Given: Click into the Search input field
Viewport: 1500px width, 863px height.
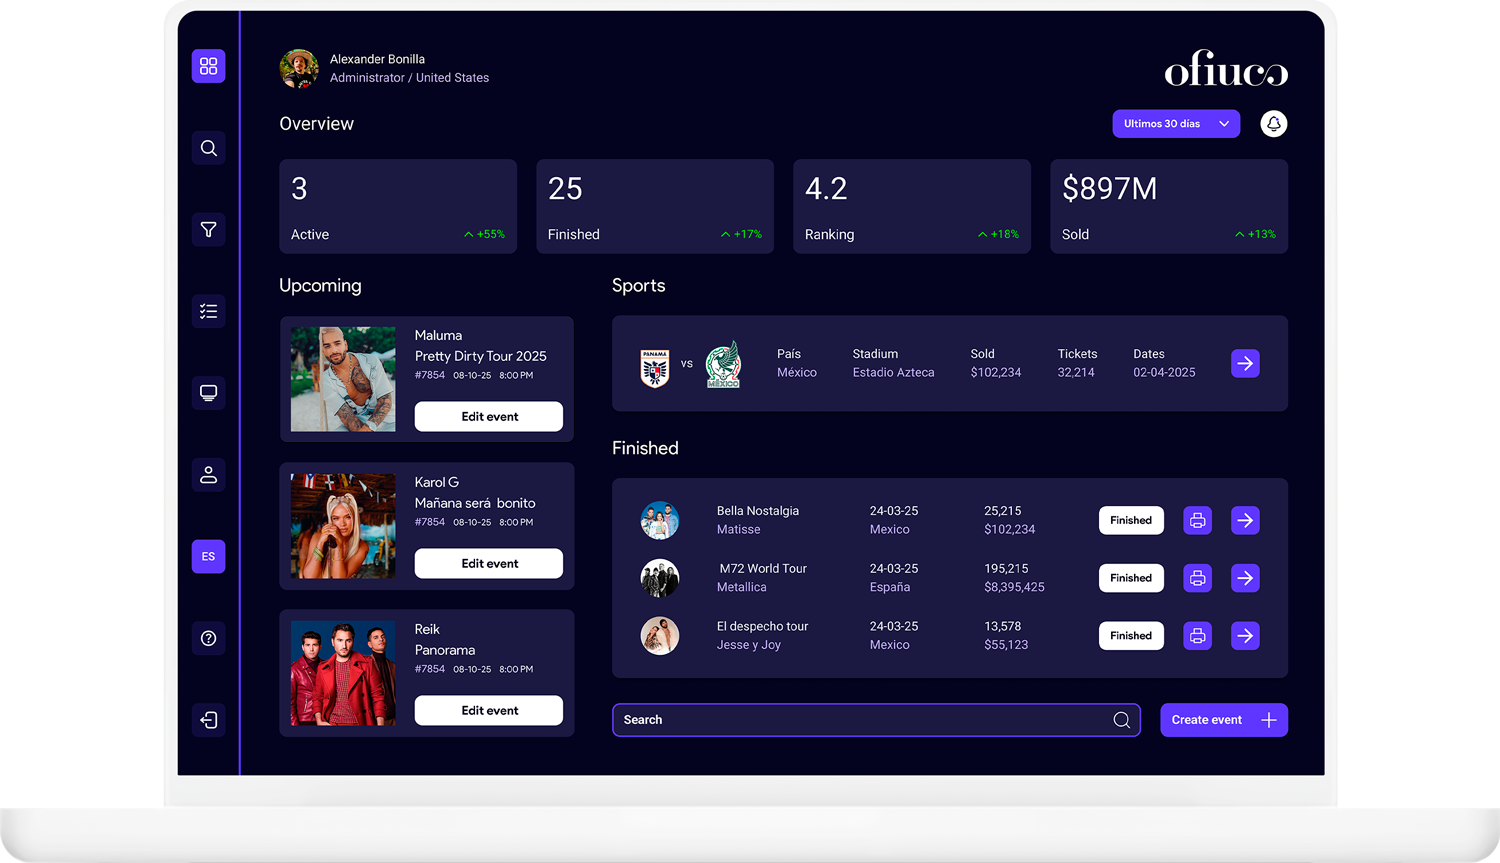Looking at the screenshot, I should coord(860,720).
